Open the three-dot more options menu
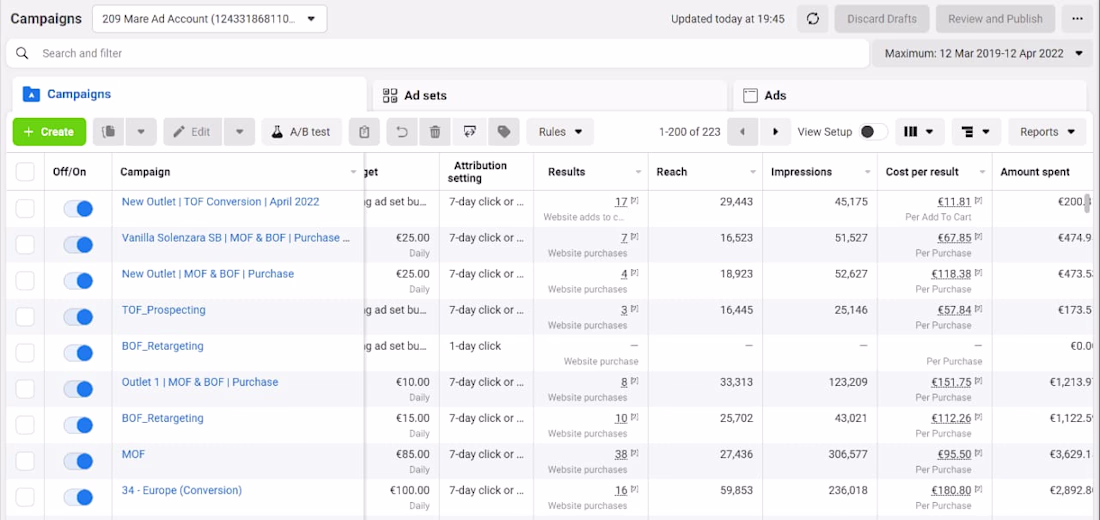This screenshot has height=520, width=1100. pyautogui.click(x=1078, y=19)
